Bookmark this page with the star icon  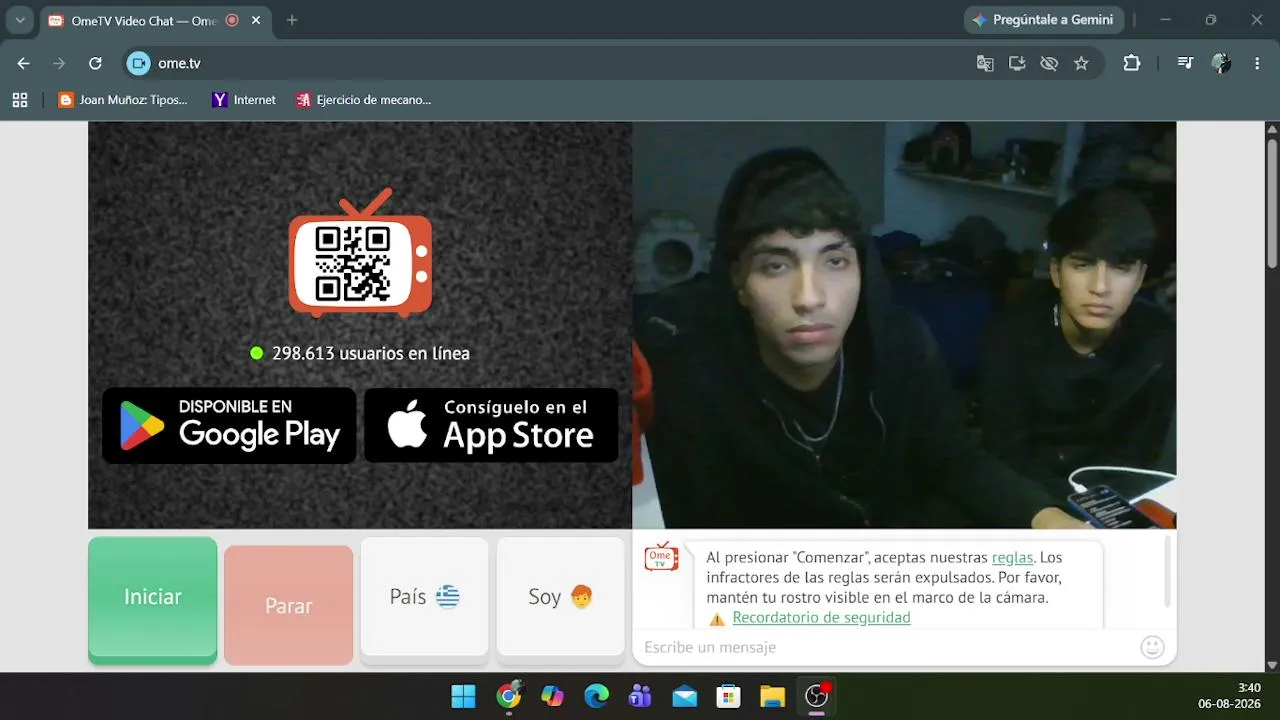[1081, 63]
